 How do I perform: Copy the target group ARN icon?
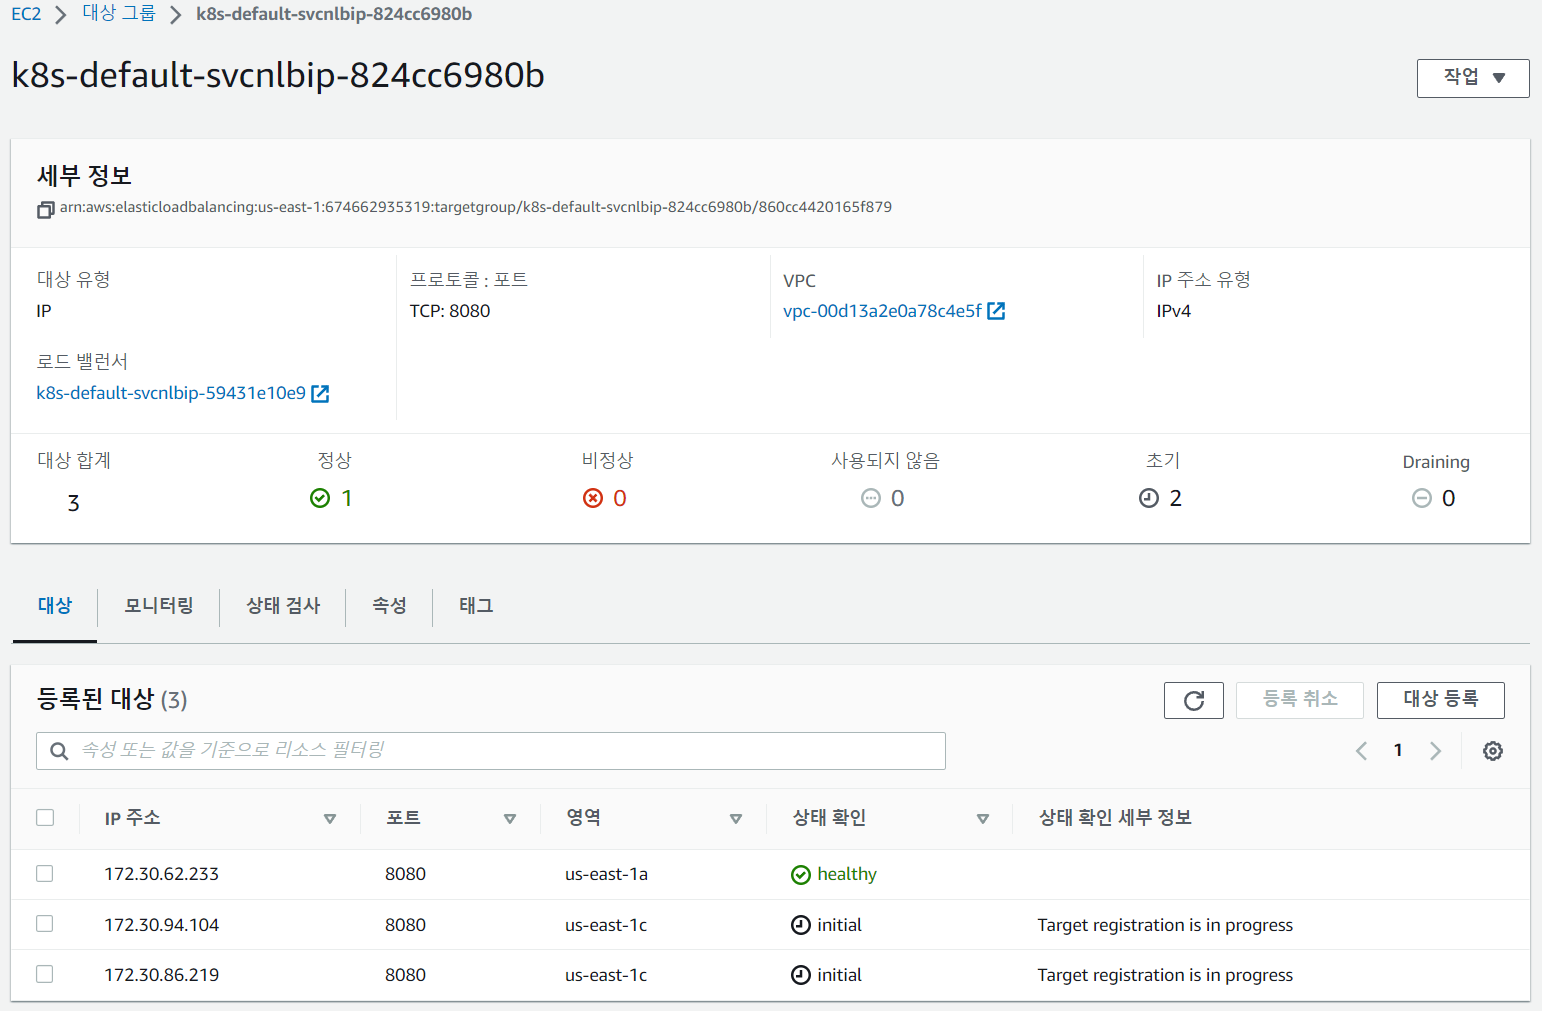(x=45, y=209)
